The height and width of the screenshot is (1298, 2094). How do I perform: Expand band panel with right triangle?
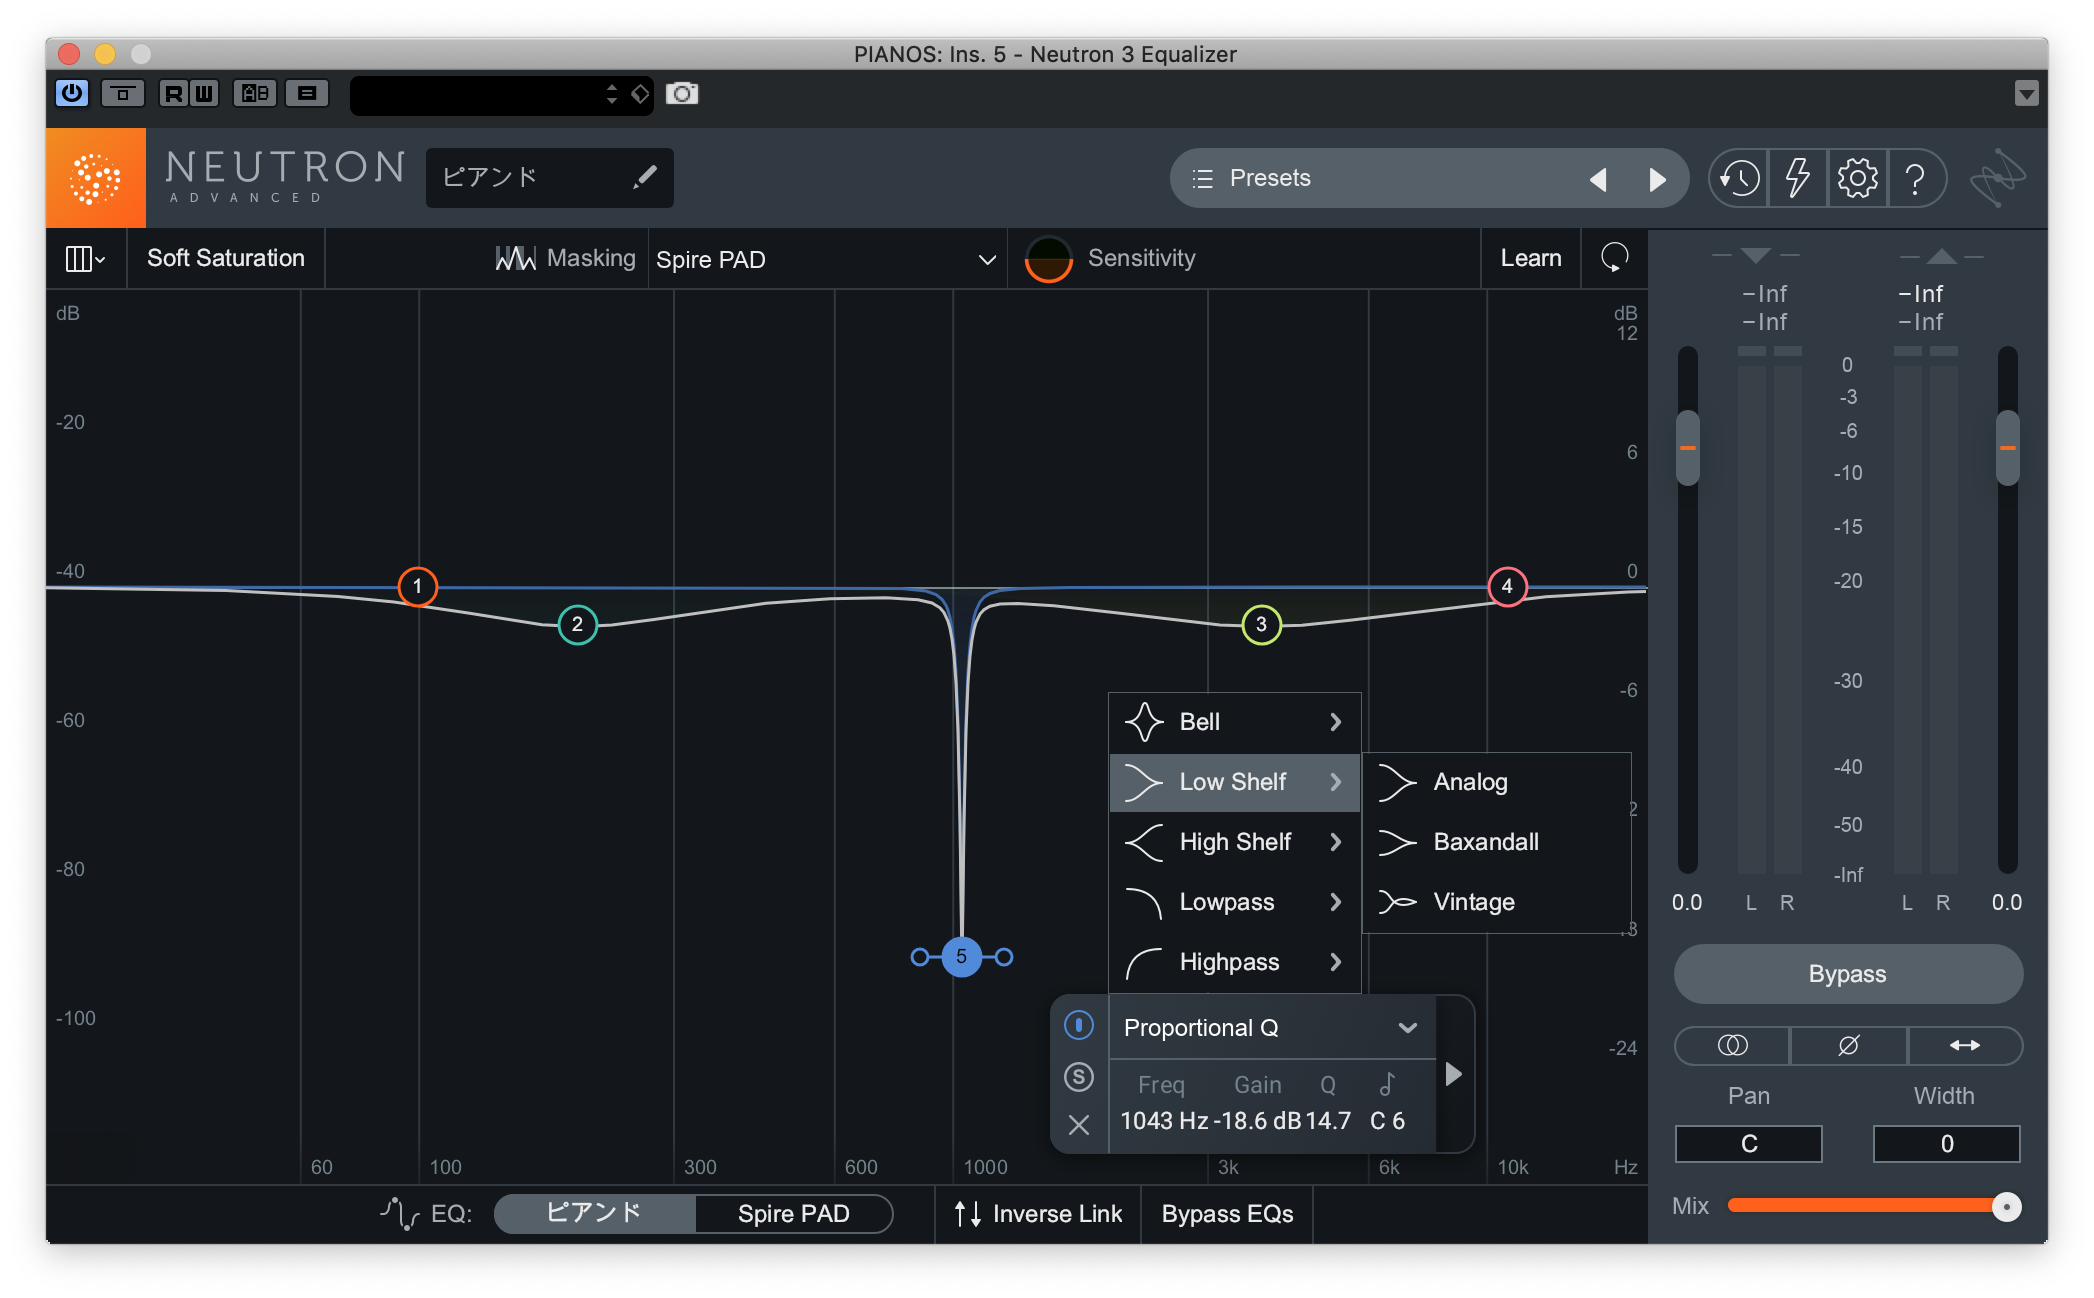1453,1075
